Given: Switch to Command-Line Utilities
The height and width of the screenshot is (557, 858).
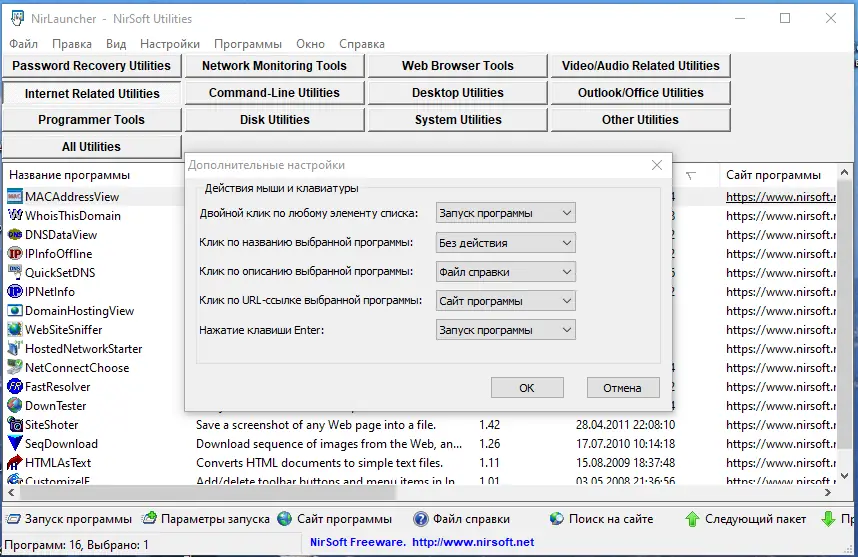Looking at the screenshot, I should [274, 93].
